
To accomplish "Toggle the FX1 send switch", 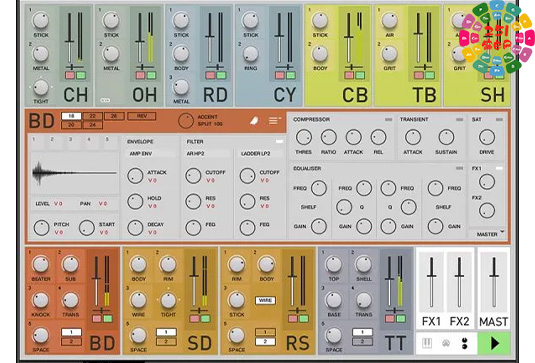I will (x=499, y=168).
